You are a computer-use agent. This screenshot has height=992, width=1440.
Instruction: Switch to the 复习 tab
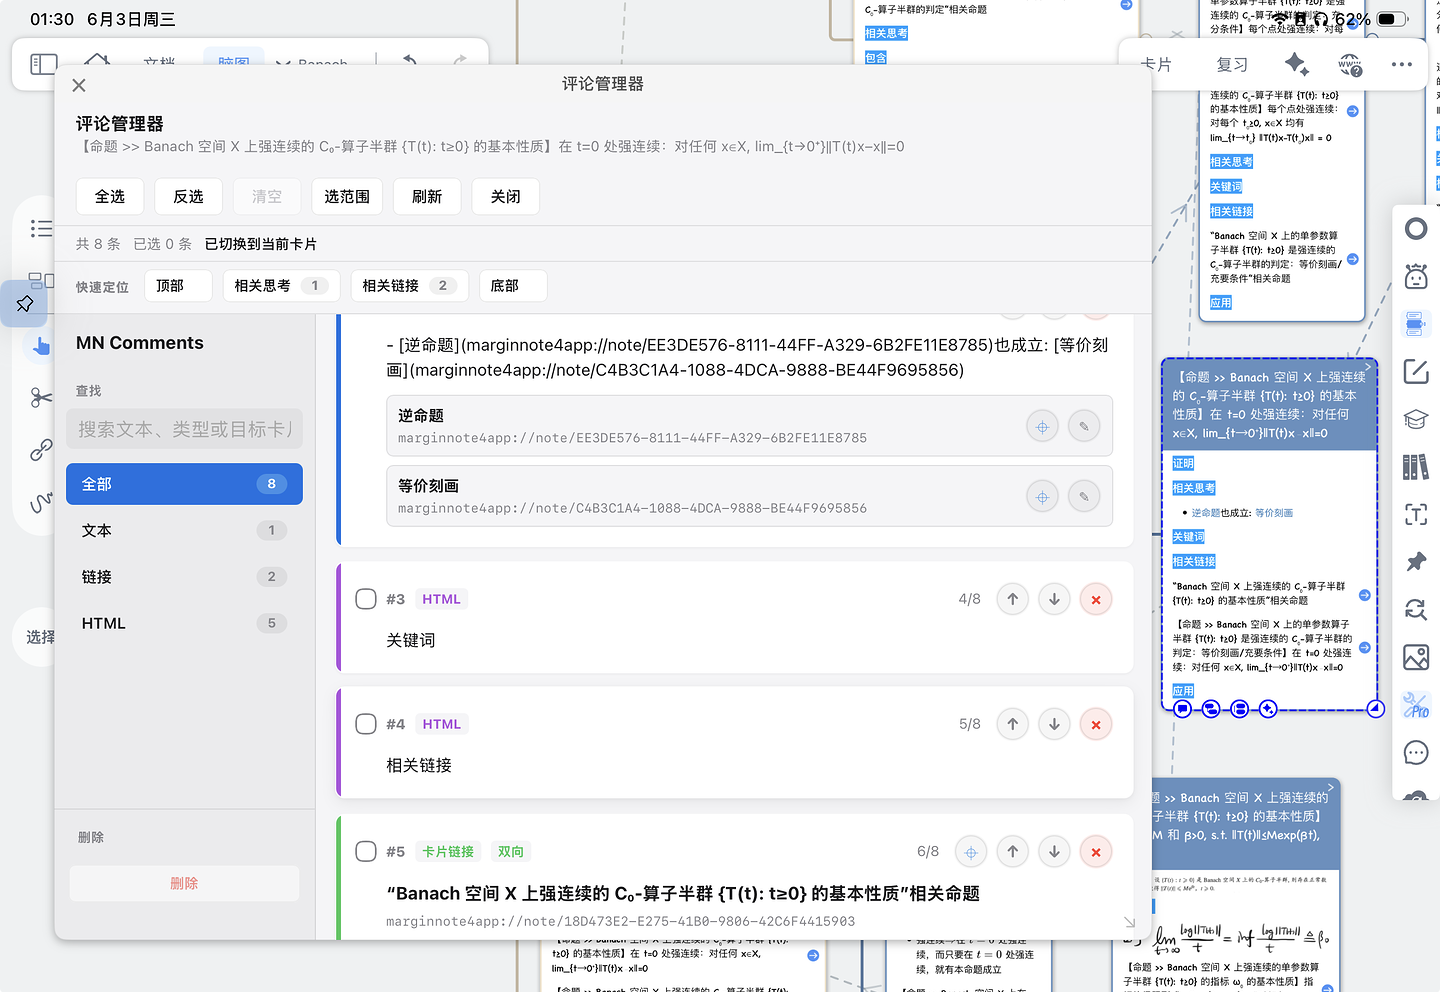point(1232,64)
